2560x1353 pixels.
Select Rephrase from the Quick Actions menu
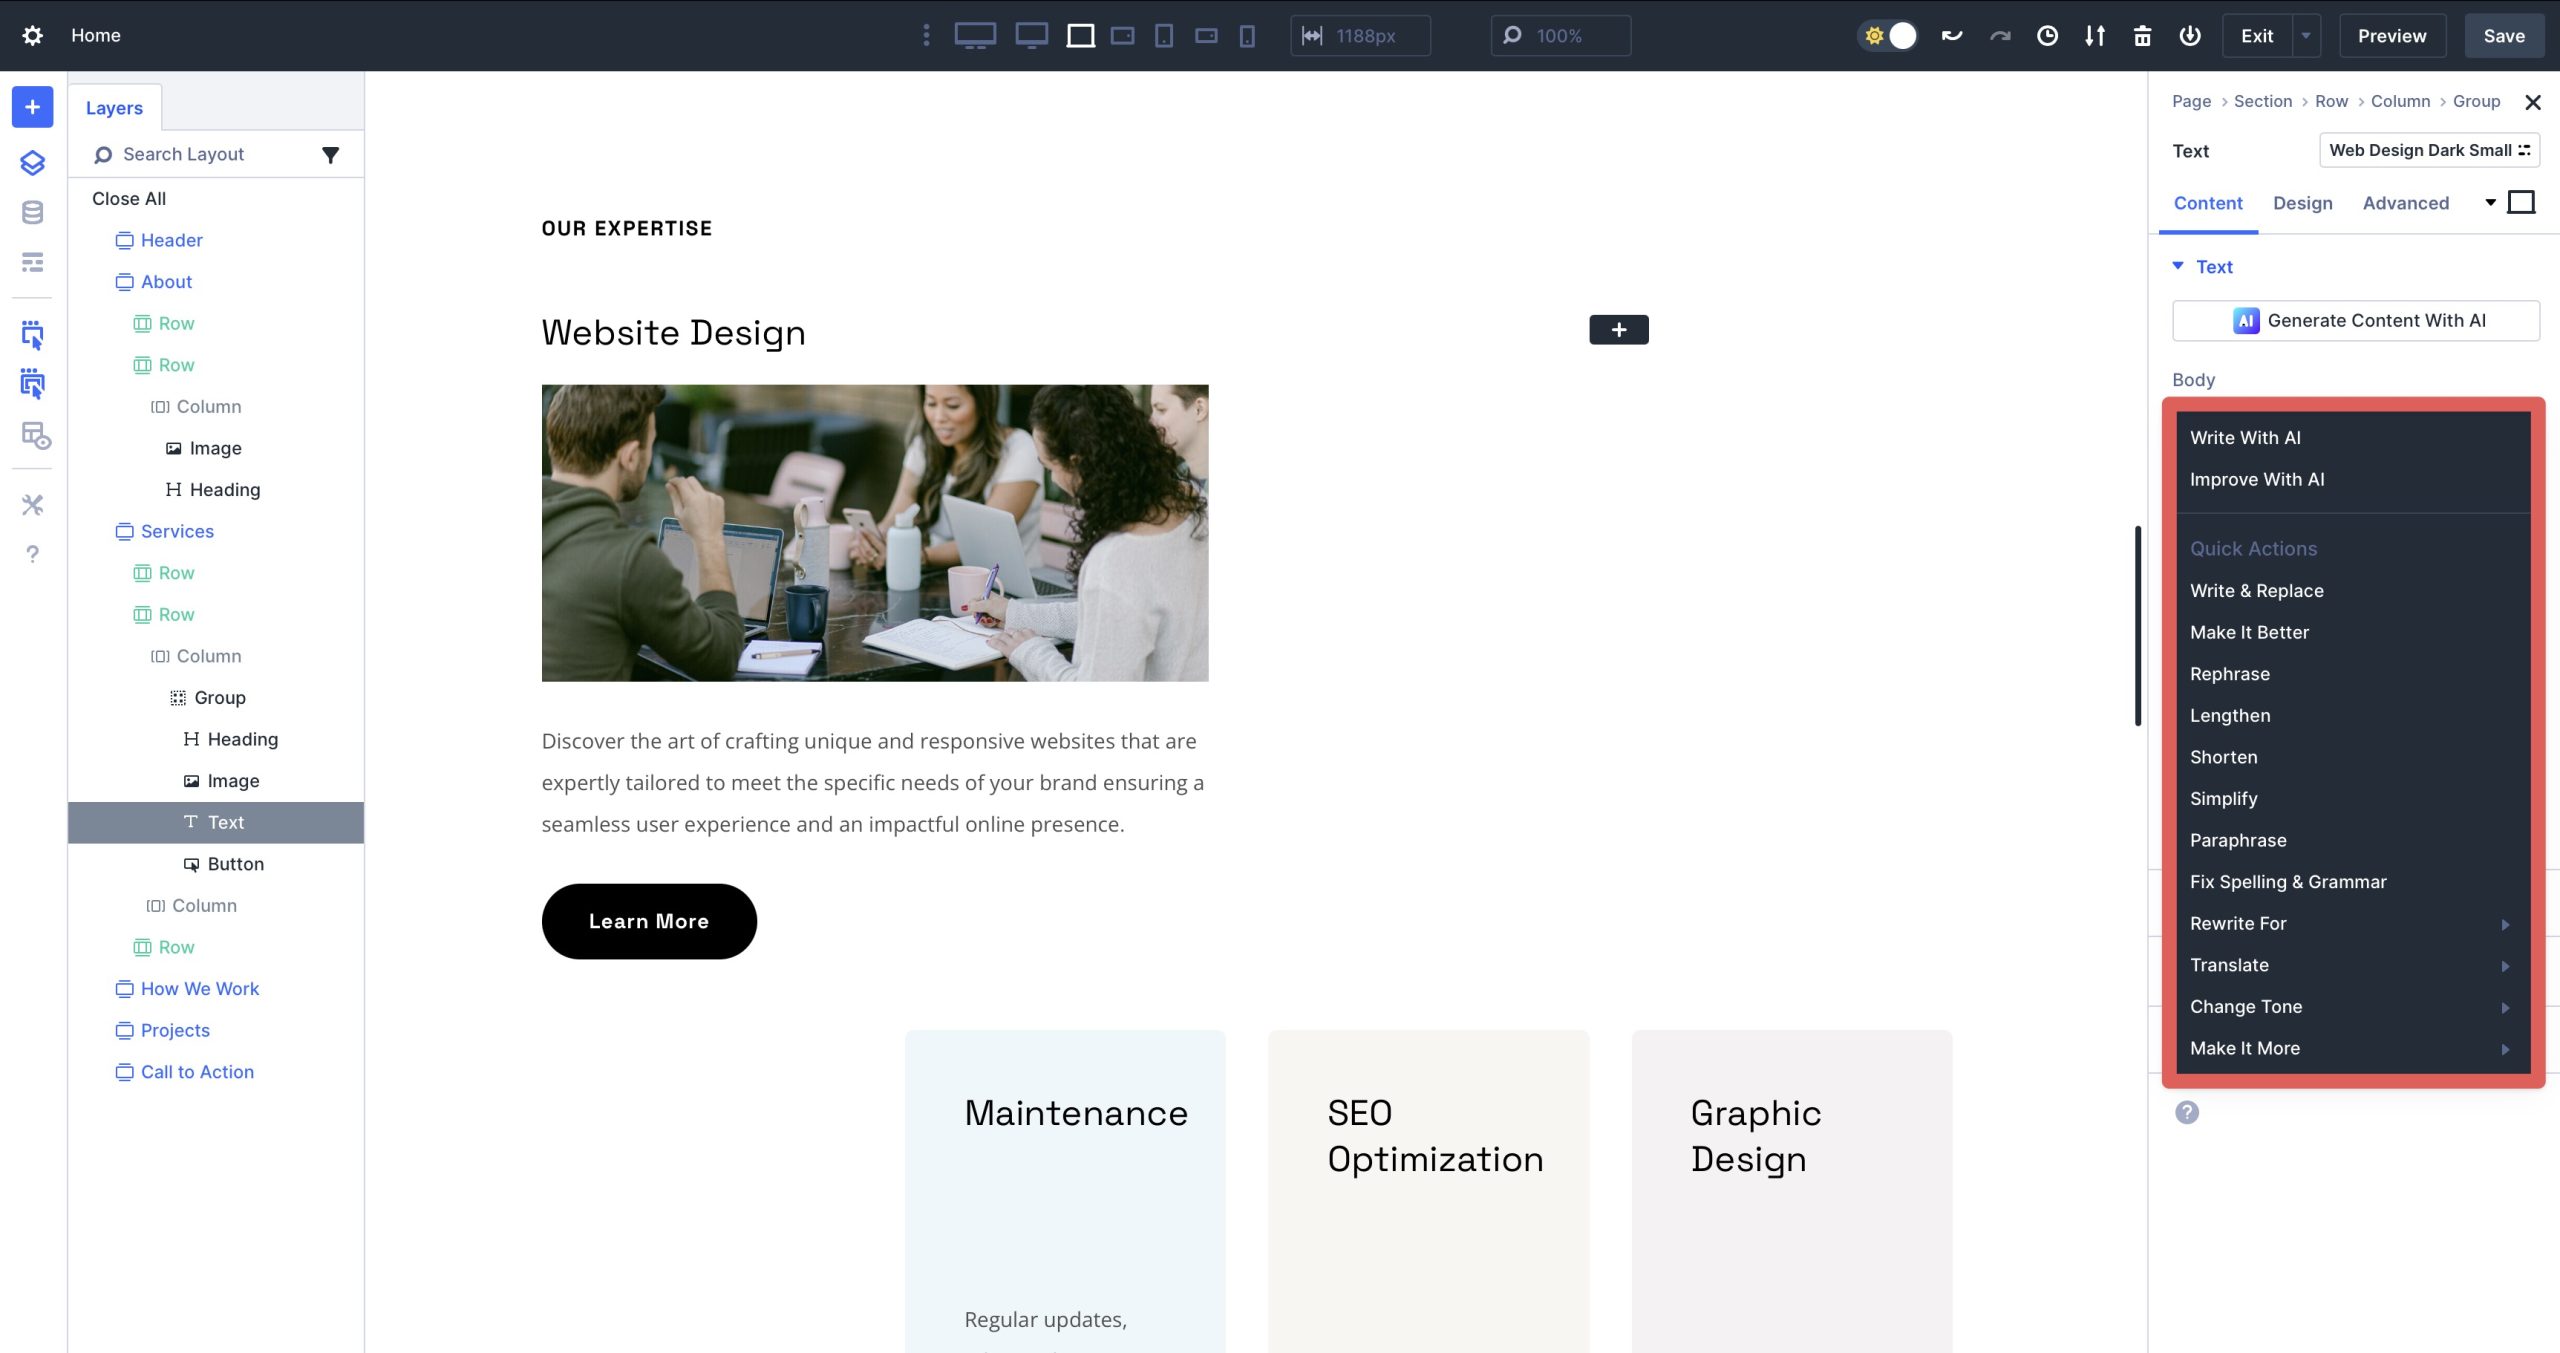point(2229,673)
